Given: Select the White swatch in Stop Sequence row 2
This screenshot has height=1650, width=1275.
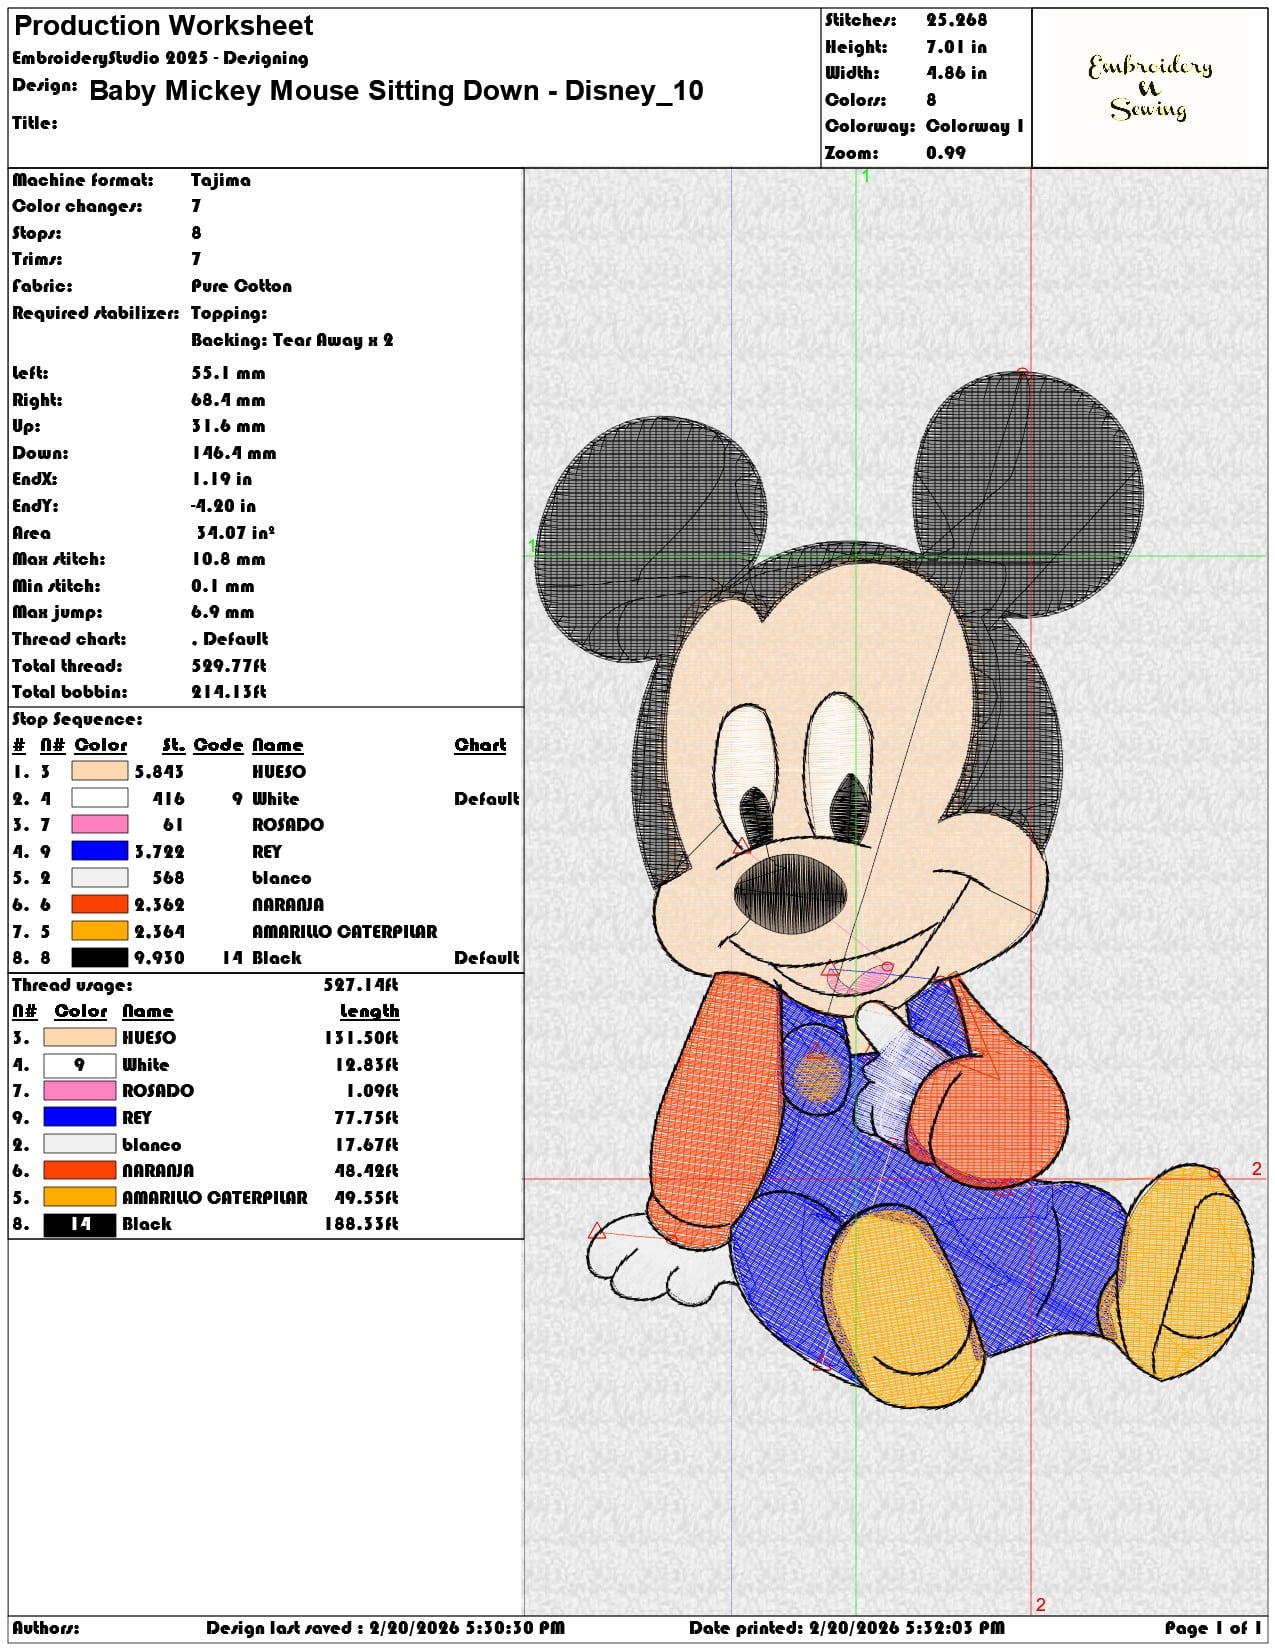Looking at the screenshot, I should coord(100,798).
